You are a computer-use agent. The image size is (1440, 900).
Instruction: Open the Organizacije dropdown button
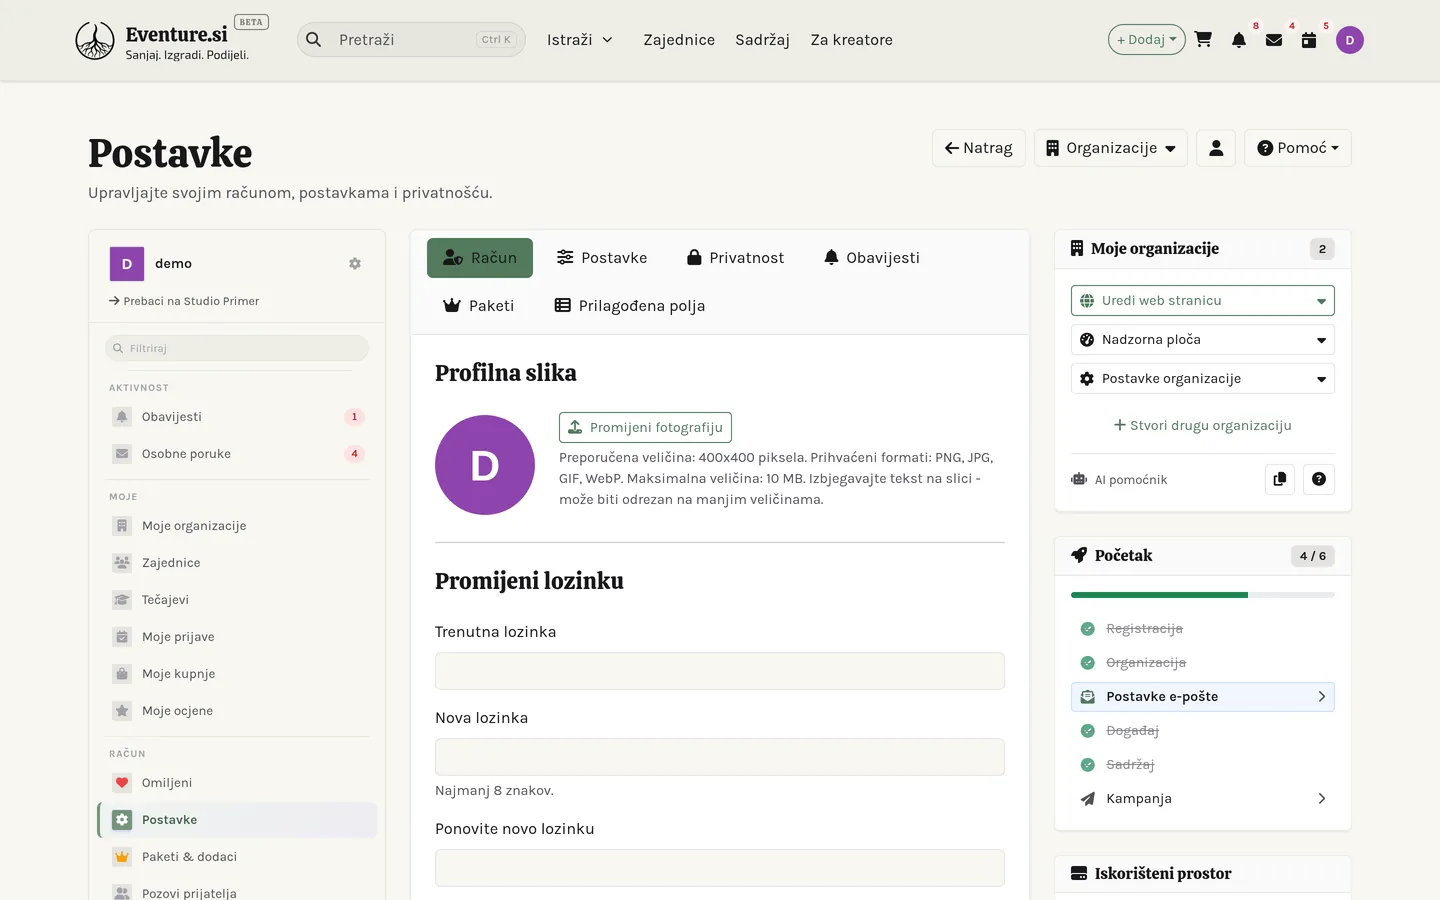(1111, 148)
